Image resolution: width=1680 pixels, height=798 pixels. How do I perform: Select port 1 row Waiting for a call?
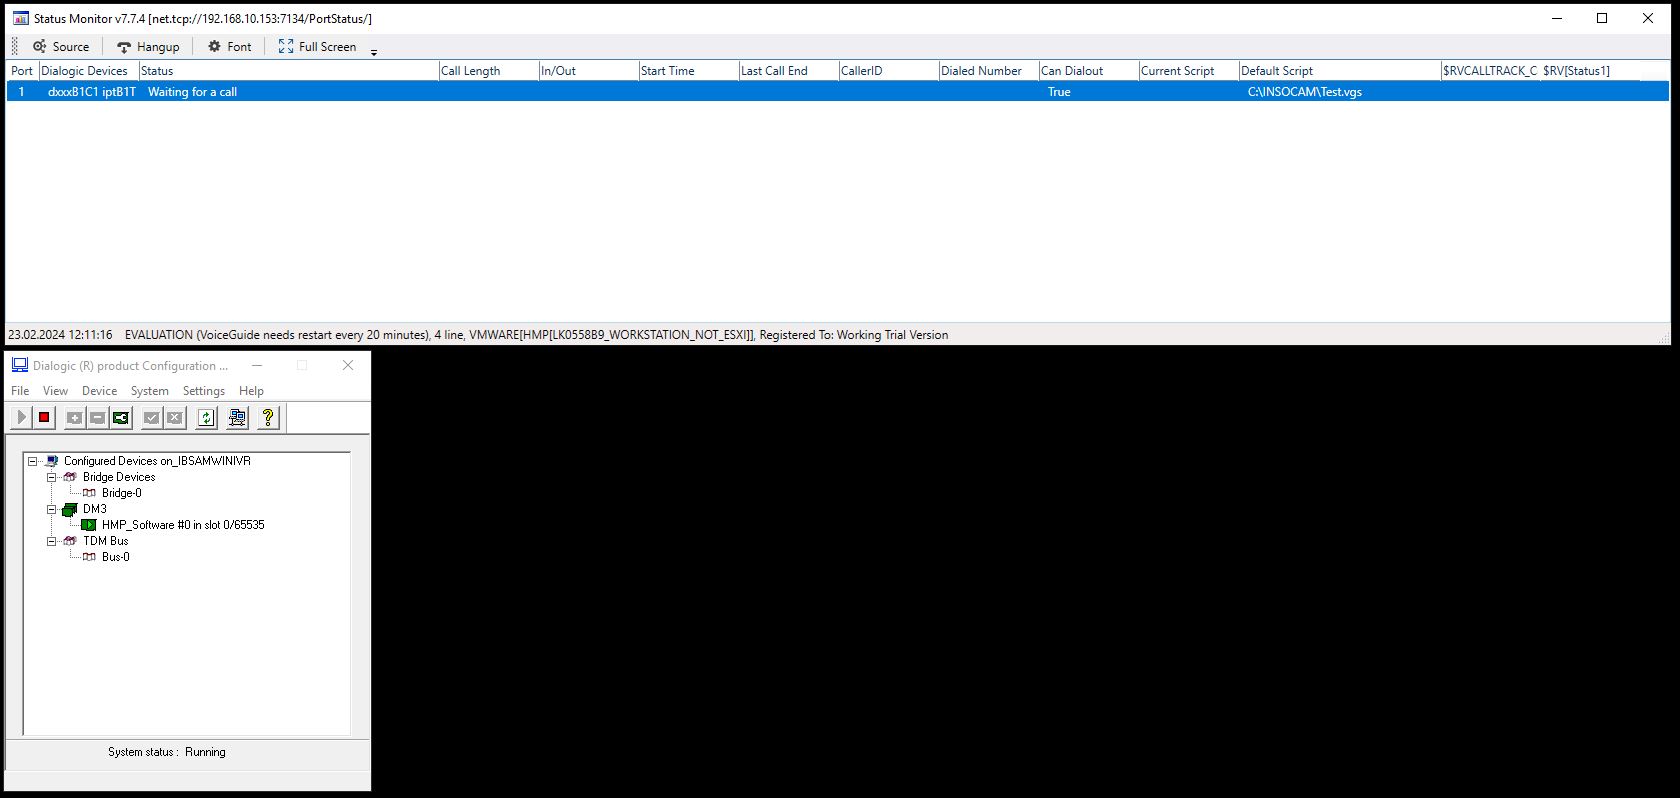coord(837,92)
